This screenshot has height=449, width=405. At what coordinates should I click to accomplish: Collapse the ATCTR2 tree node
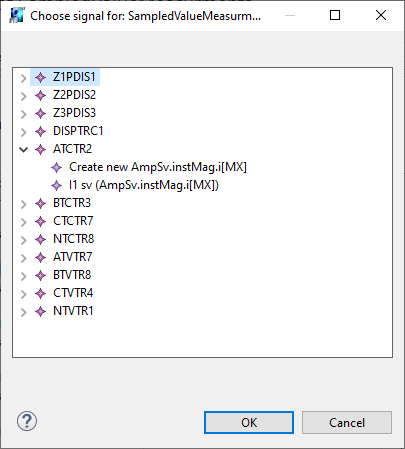pyautogui.click(x=23, y=149)
